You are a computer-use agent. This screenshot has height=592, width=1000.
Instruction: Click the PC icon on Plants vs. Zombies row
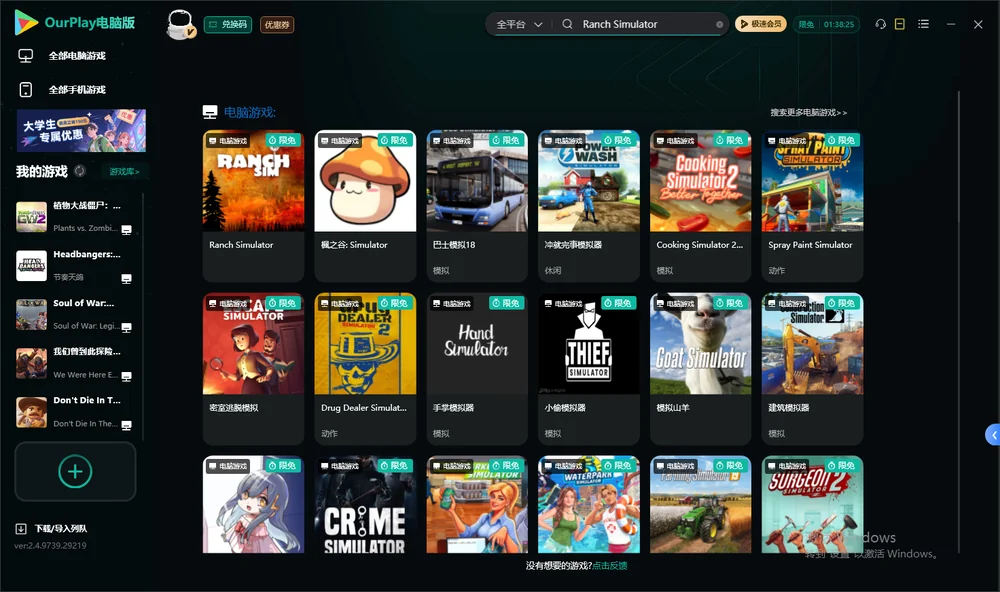point(127,230)
